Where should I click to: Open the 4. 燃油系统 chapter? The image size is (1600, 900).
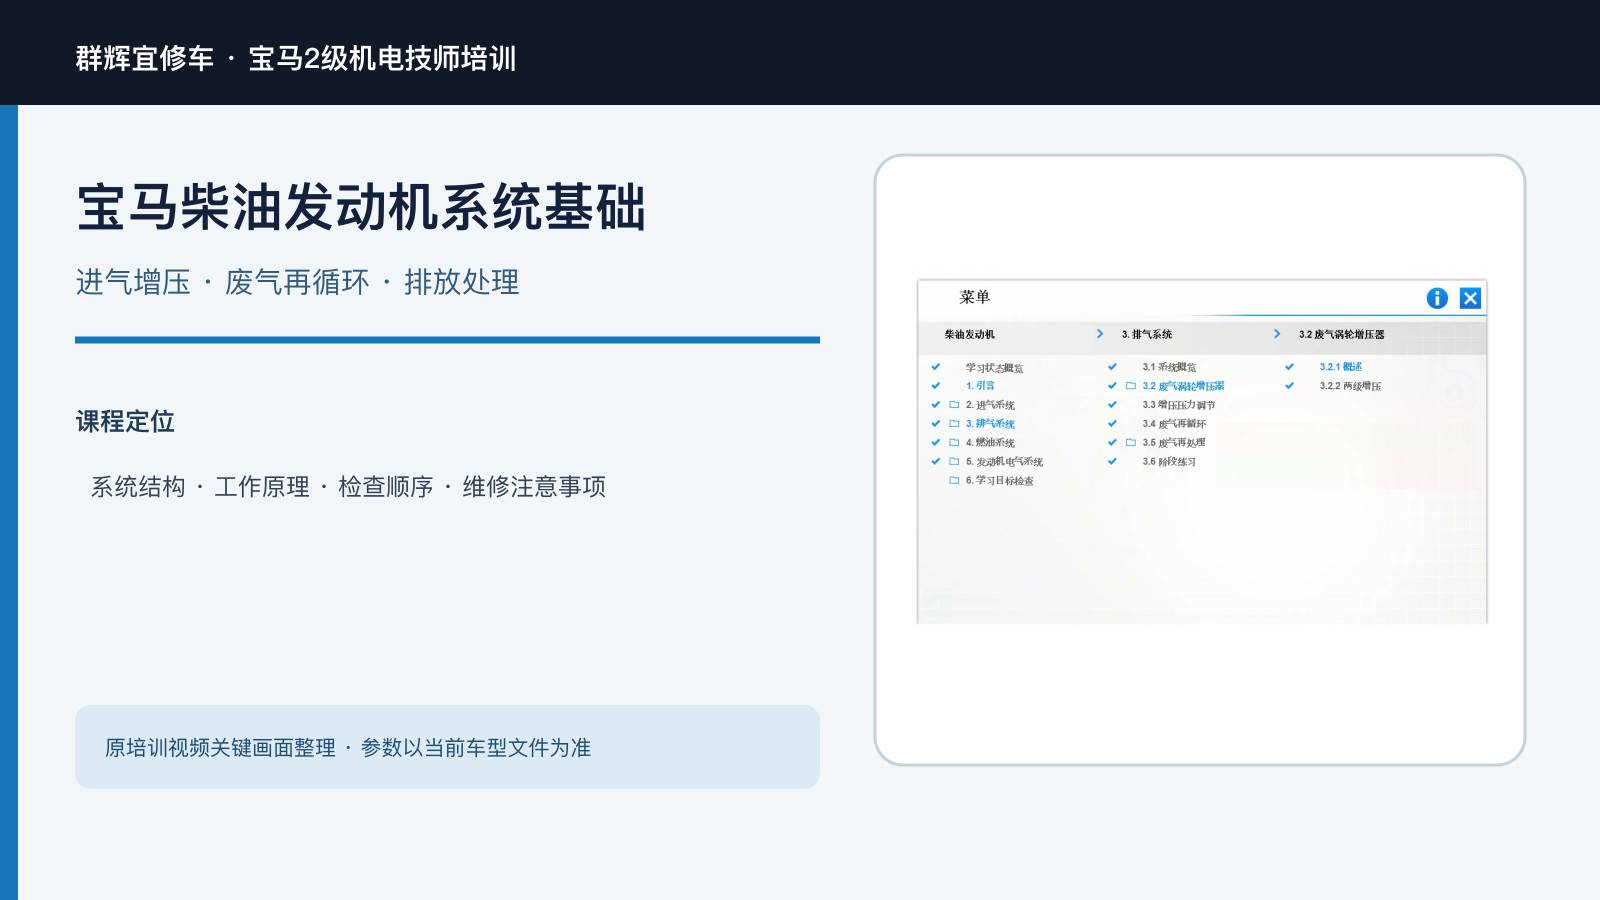pos(990,442)
